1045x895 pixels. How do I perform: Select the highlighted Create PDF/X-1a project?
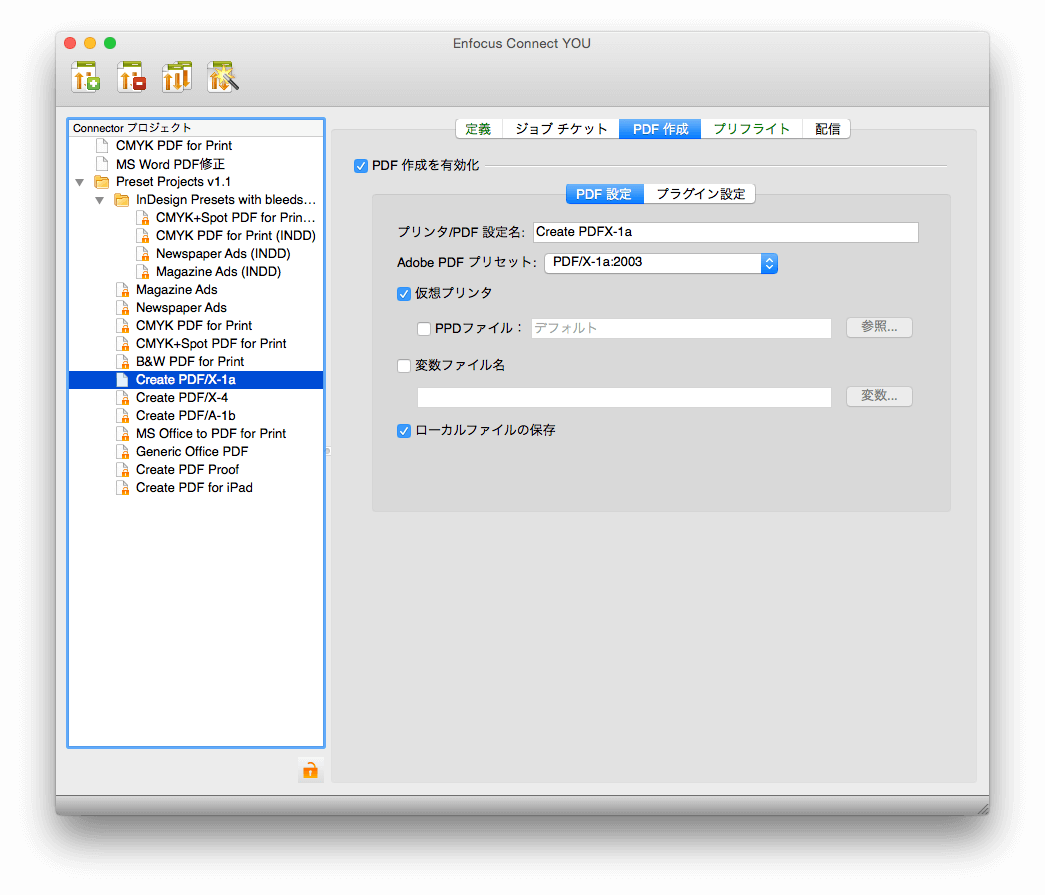[196, 380]
